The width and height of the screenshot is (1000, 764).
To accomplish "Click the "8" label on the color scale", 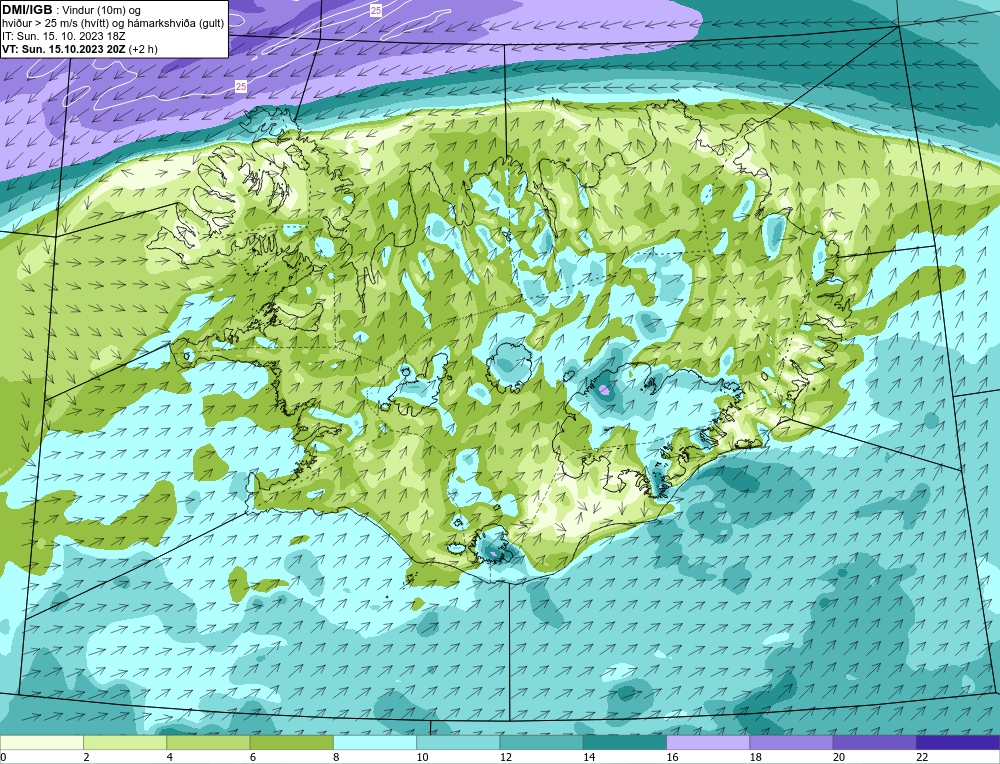I will (x=336, y=757).
